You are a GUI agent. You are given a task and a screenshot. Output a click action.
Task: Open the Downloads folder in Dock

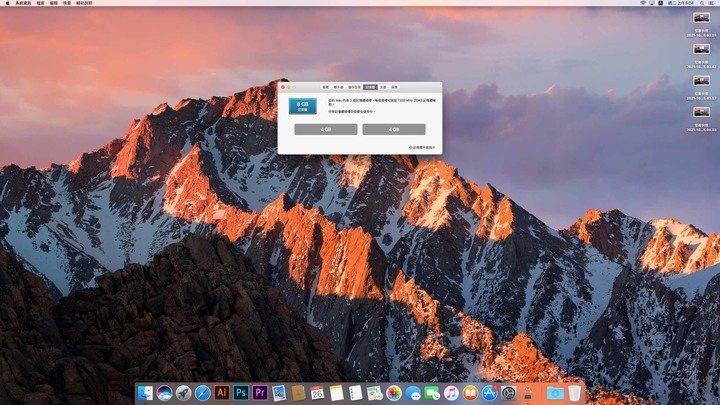click(x=555, y=393)
